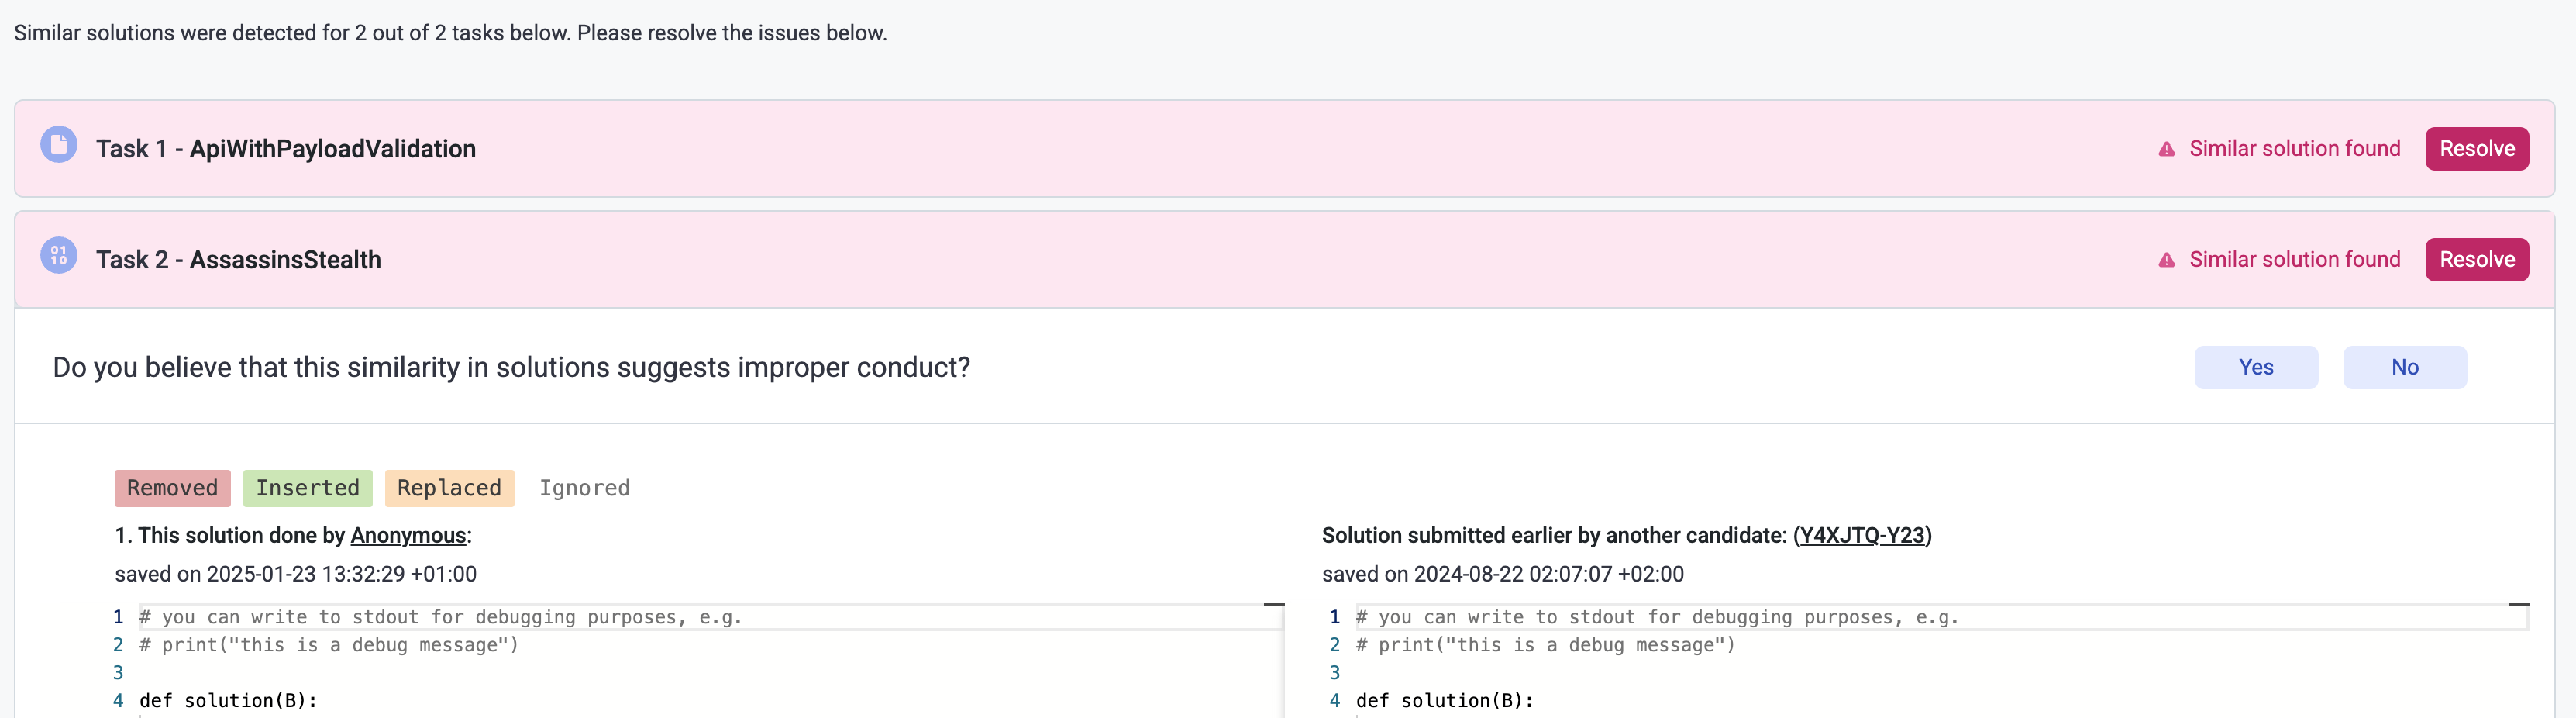Answer Yes to the improper conduct question

tap(2255, 367)
